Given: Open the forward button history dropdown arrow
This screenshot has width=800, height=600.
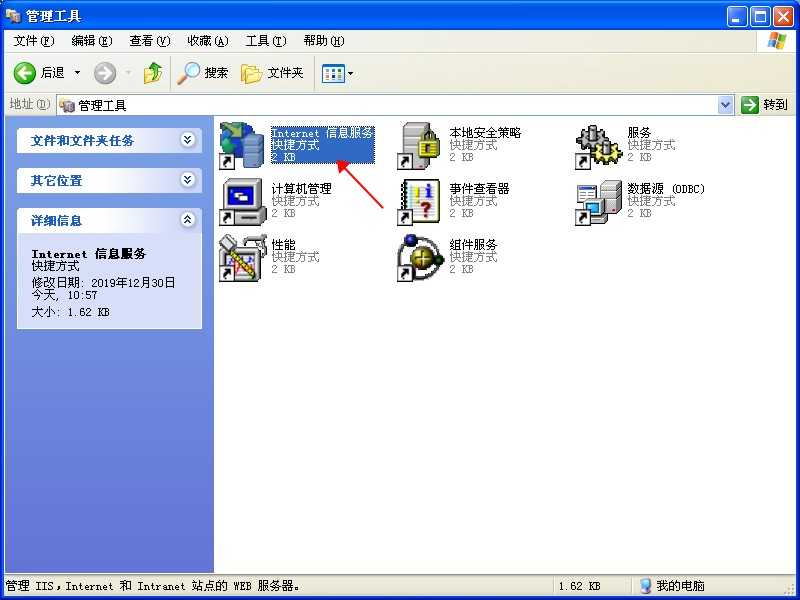Looking at the screenshot, I should coord(128,73).
